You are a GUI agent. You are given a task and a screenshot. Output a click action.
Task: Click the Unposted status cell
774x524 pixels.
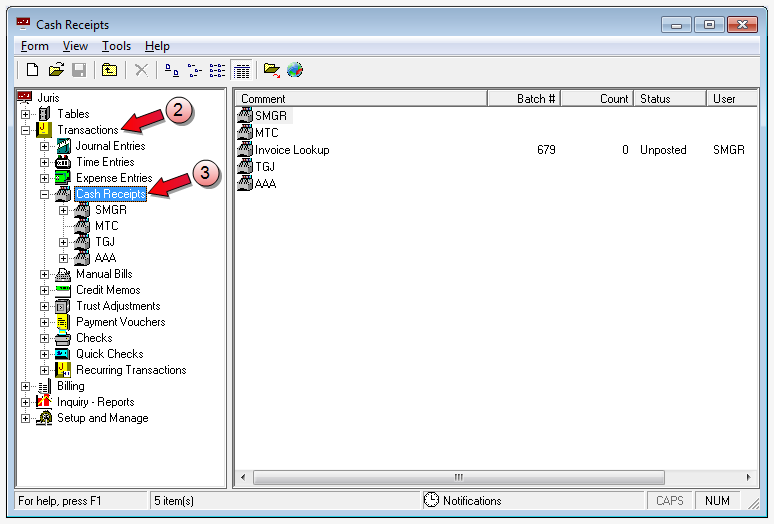pyautogui.click(x=663, y=150)
